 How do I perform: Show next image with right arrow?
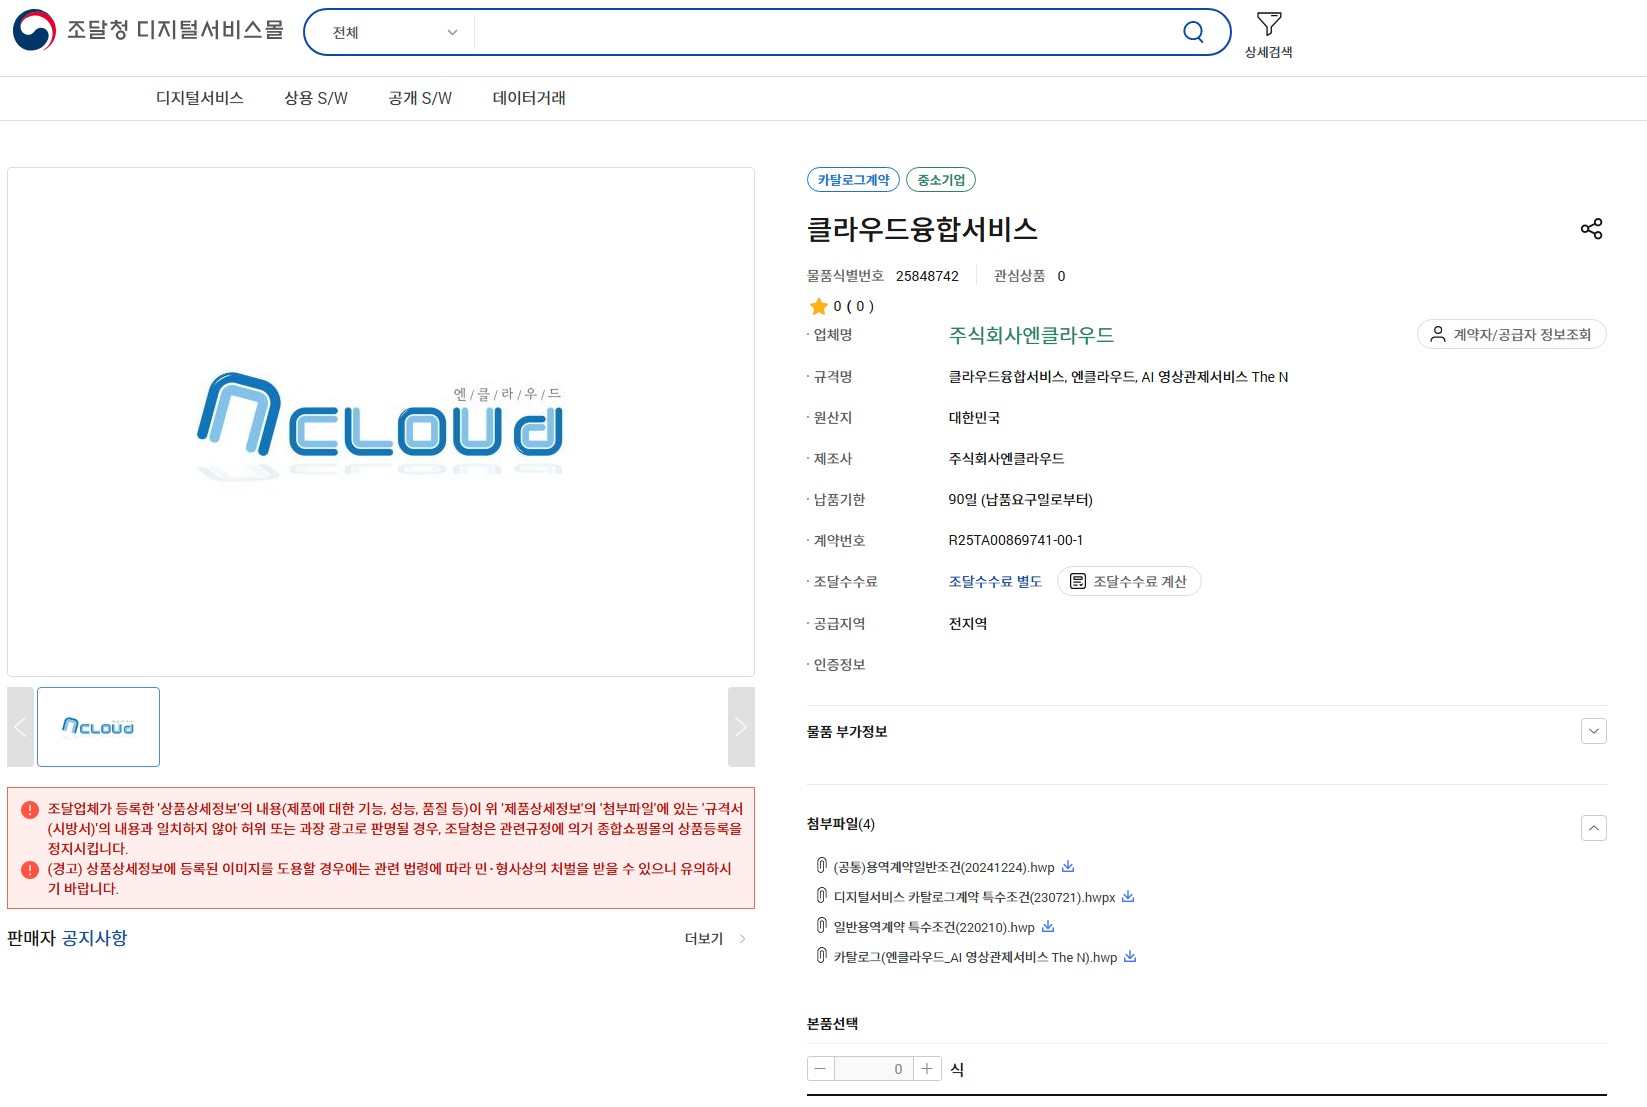click(741, 727)
